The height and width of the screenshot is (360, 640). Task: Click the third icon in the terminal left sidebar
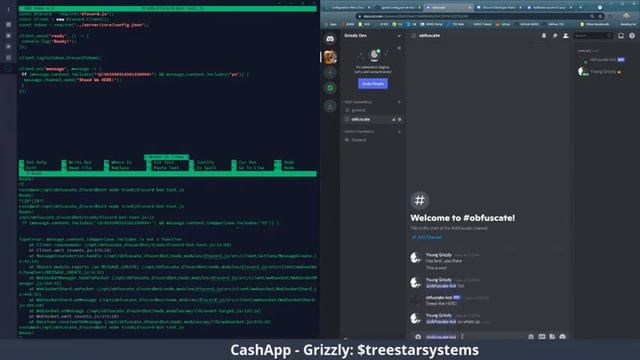pos(9,36)
